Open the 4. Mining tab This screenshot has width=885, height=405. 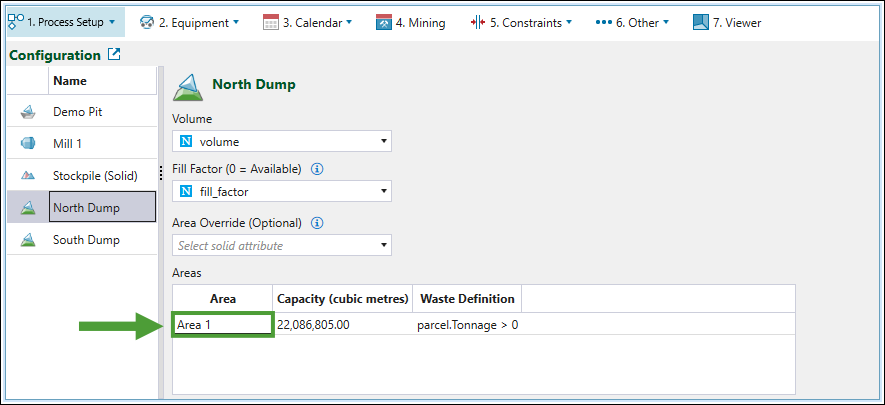411,22
